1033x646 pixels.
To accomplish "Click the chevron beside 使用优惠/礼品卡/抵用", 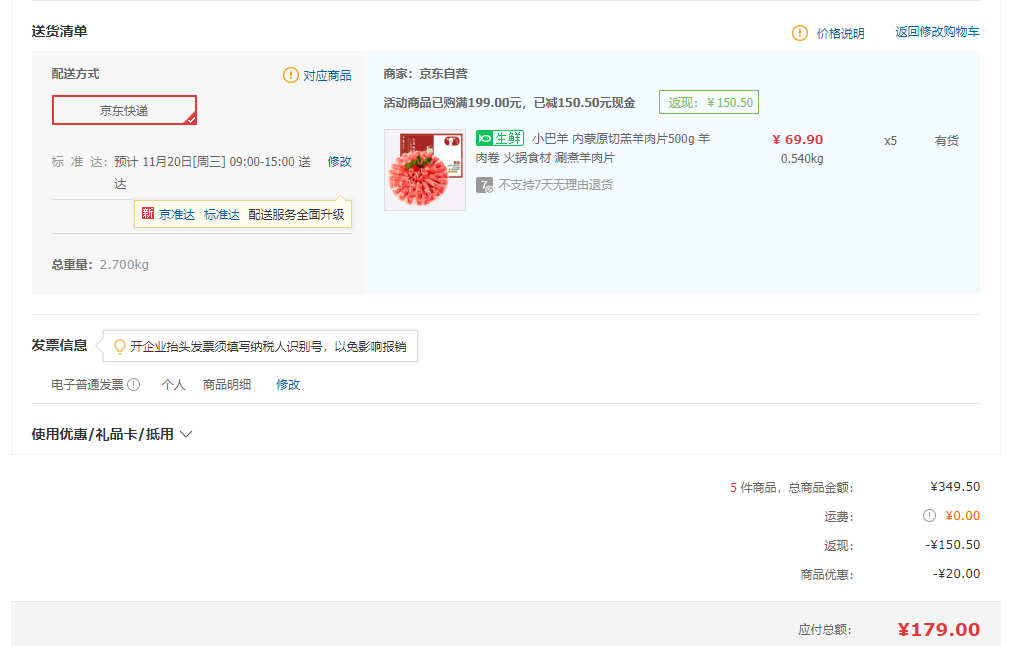I will 186,435.
